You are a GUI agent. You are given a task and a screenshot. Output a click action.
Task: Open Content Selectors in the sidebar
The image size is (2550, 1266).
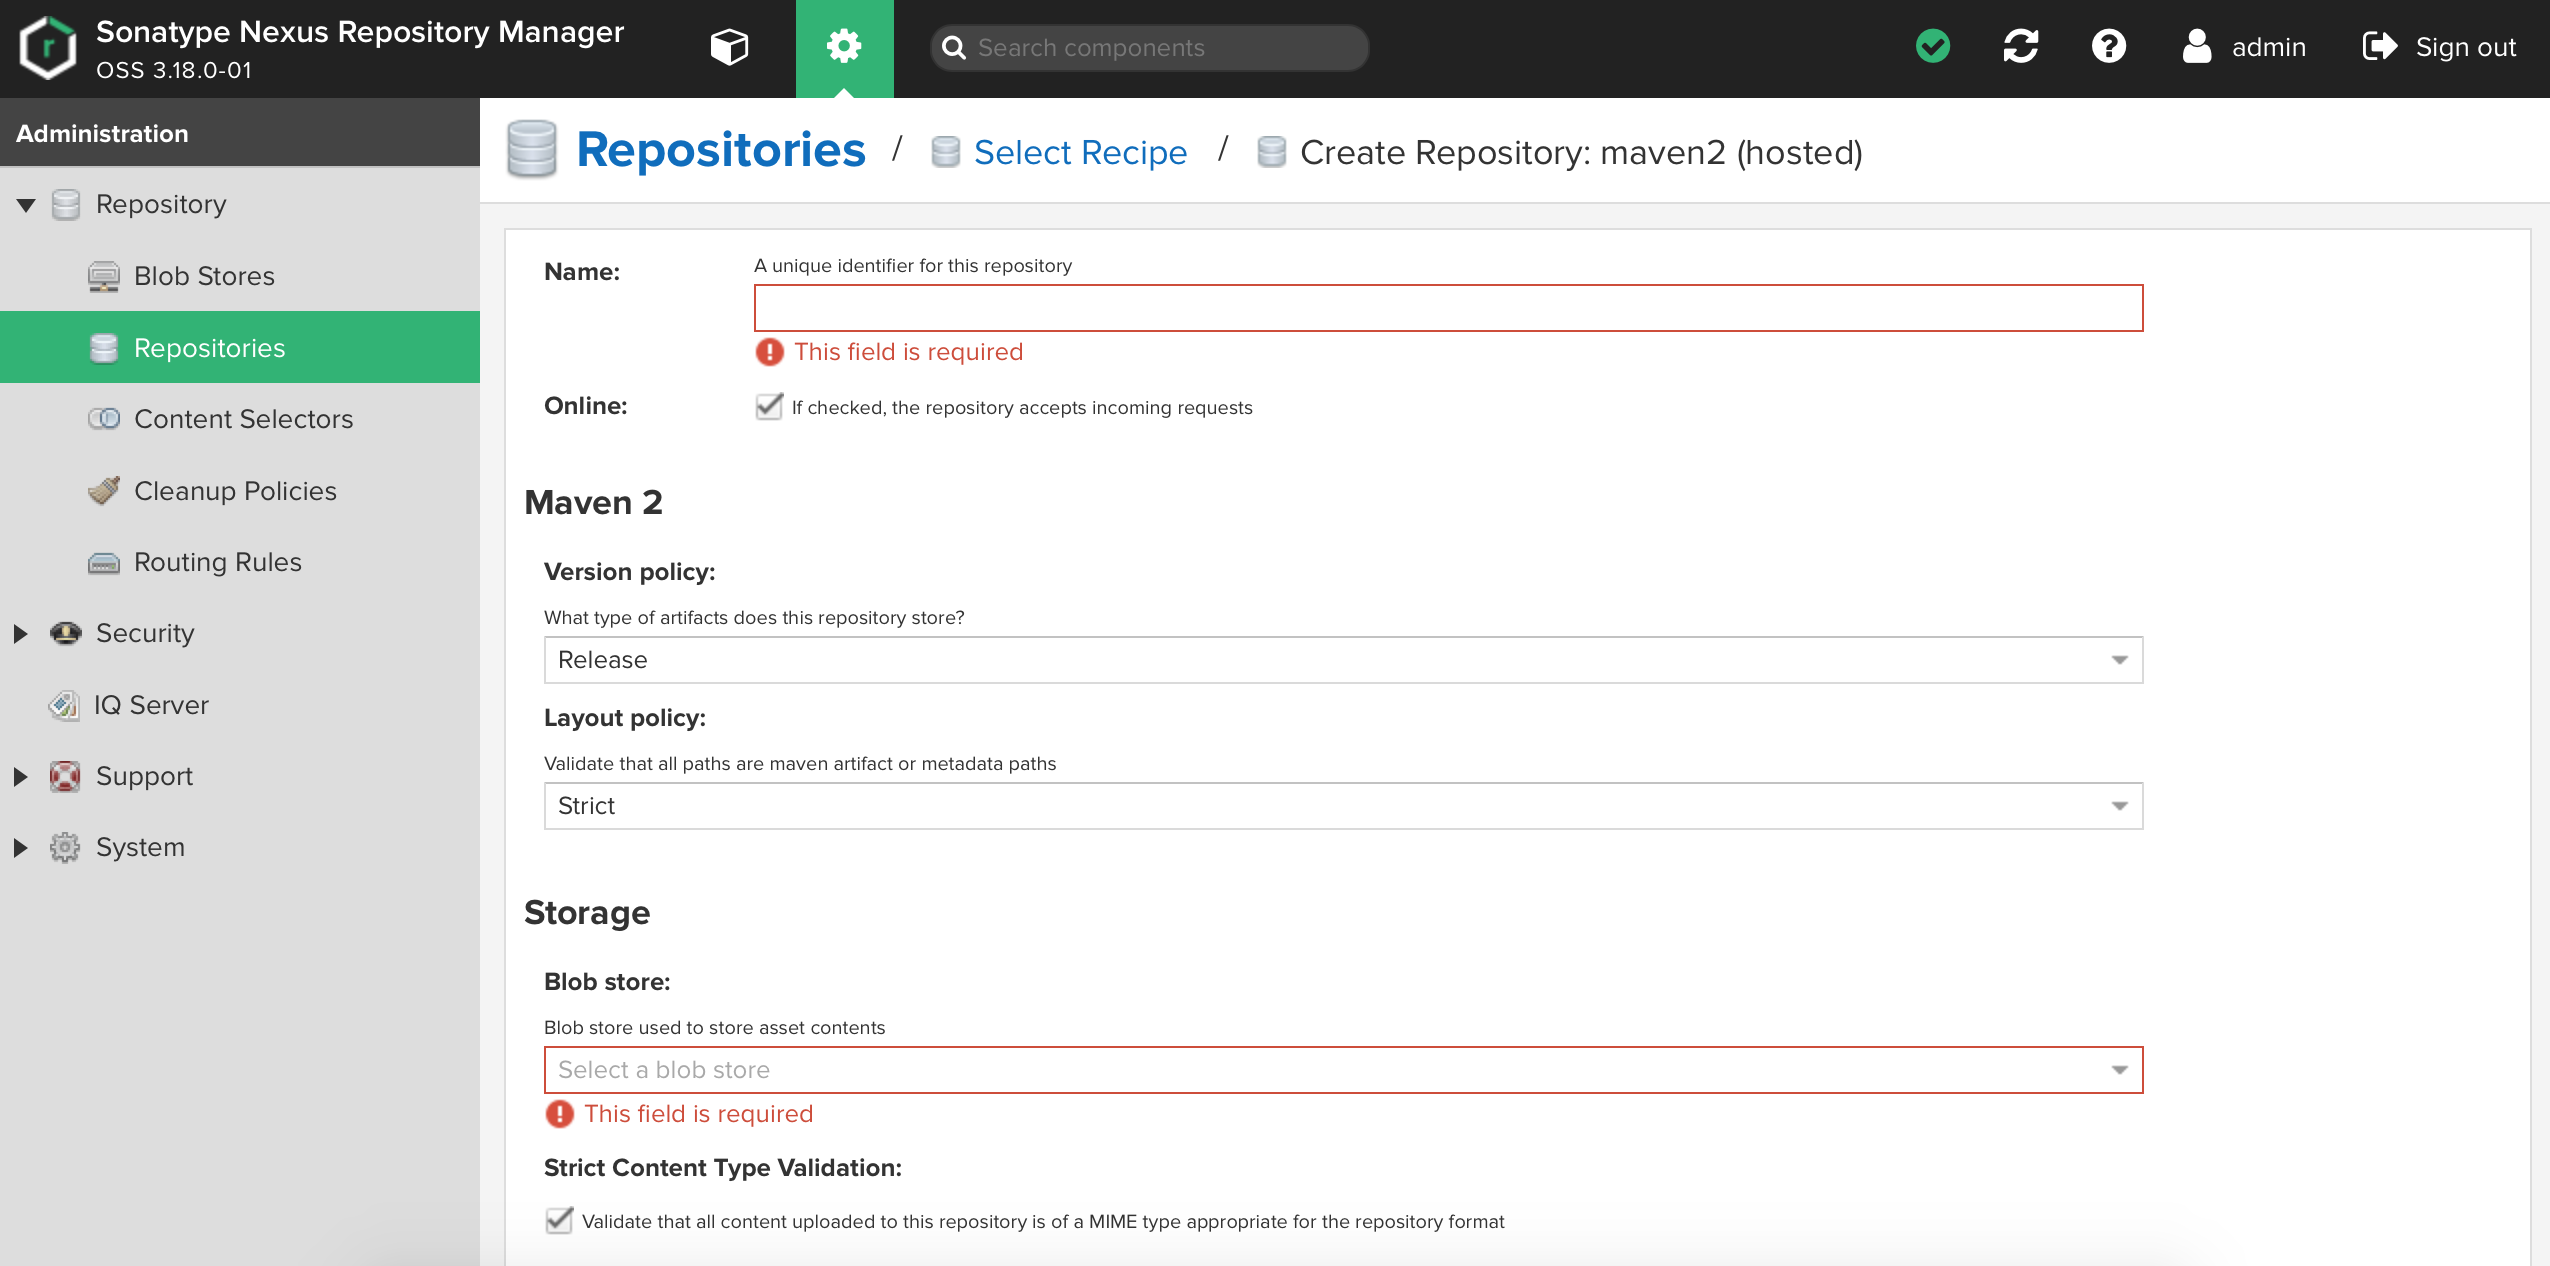240,419
